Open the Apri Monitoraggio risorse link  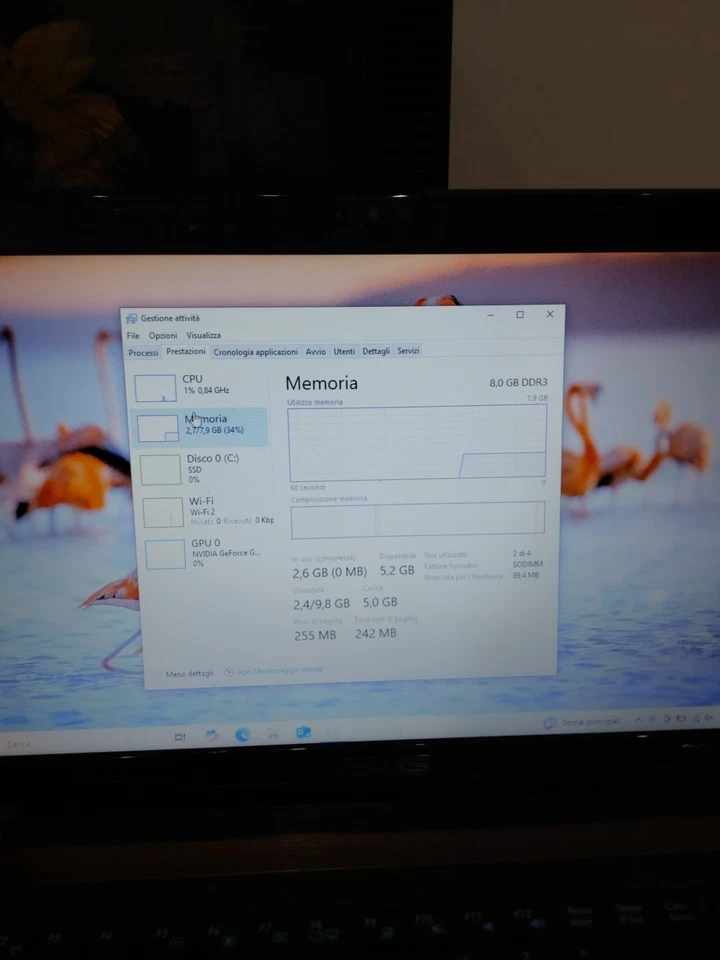click(279, 670)
